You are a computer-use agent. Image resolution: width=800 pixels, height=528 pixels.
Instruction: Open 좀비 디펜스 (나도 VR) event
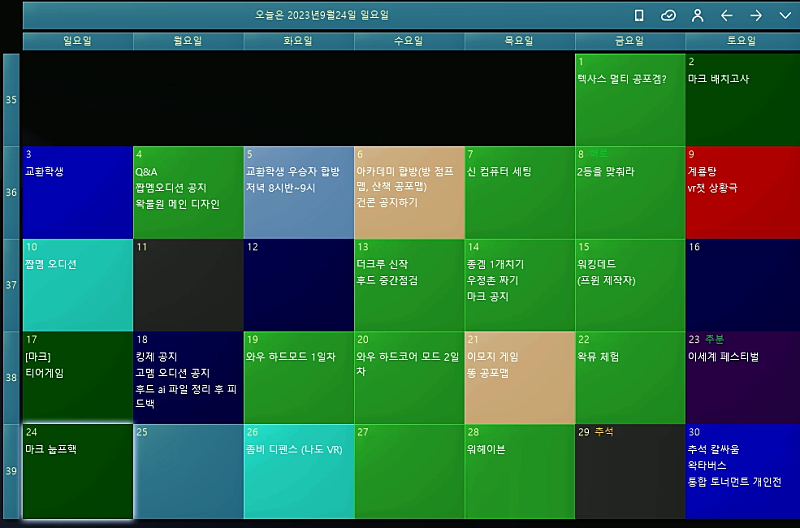tap(294, 449)
